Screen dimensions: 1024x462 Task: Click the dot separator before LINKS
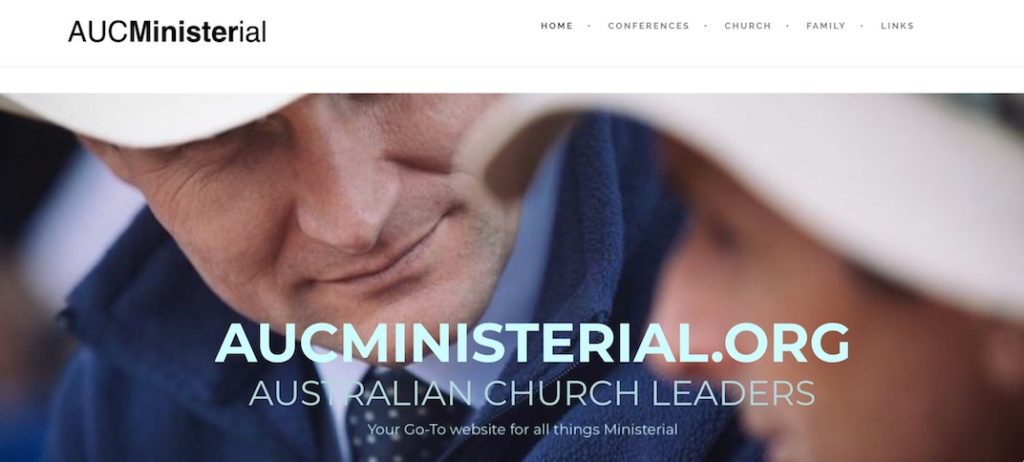[863, 26]
